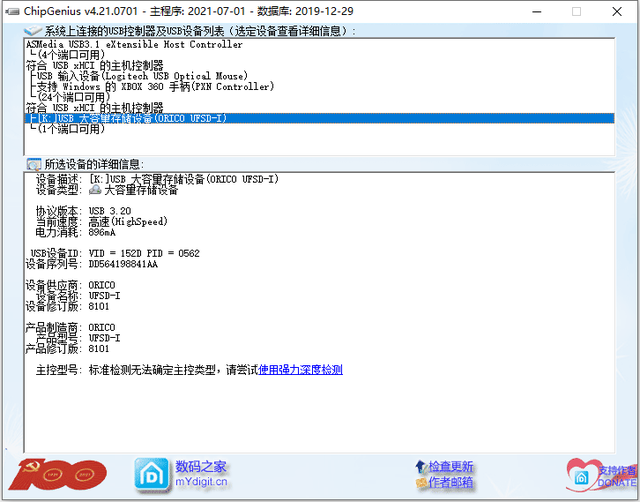Click the upload arrow icon beside 检查更新
This screenshot has width=640, height=502.
(421, 466)
